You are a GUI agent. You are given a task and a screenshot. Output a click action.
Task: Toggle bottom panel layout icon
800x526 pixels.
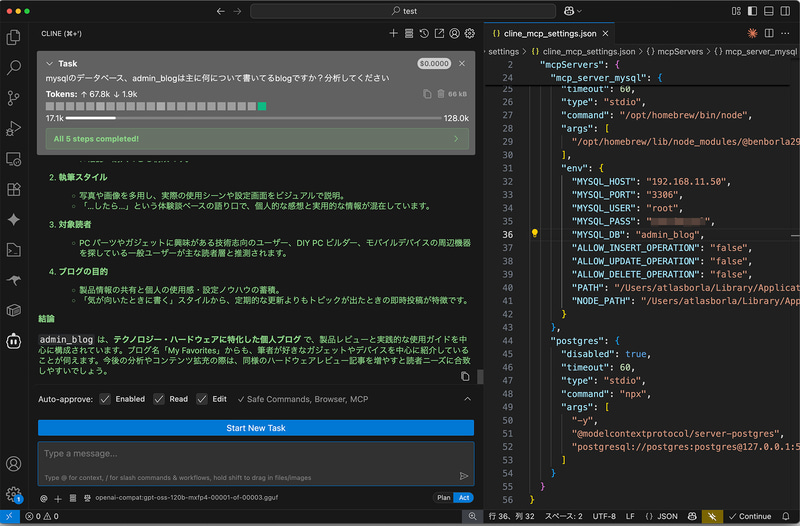click(x=768, y=11)
